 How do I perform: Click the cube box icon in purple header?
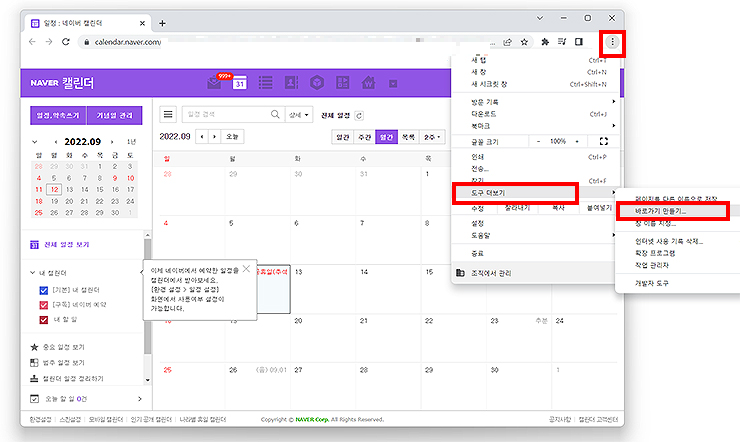click(317, 83)
